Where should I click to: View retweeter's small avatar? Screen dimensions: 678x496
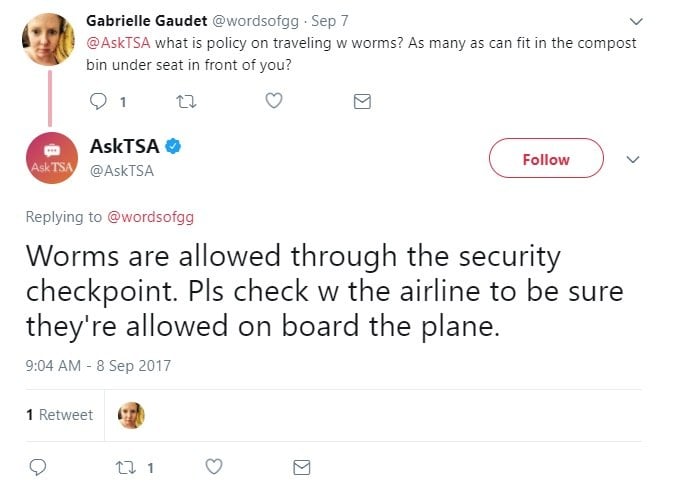click(131, 414)
